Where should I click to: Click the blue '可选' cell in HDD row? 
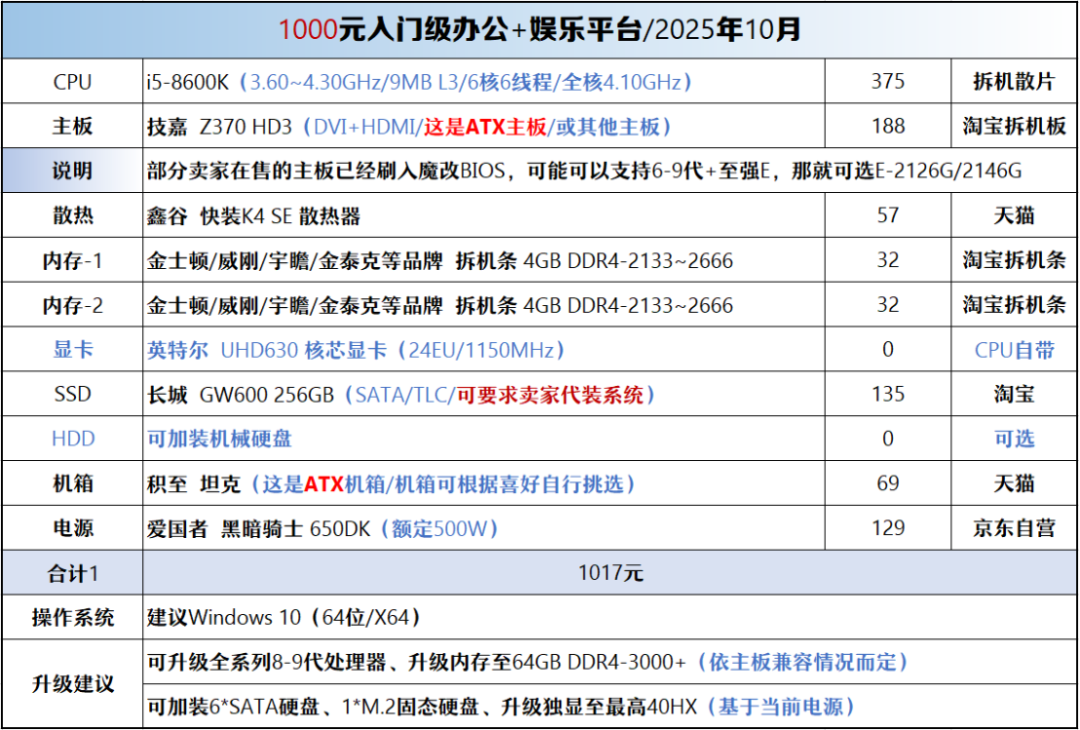(1013, 439)
